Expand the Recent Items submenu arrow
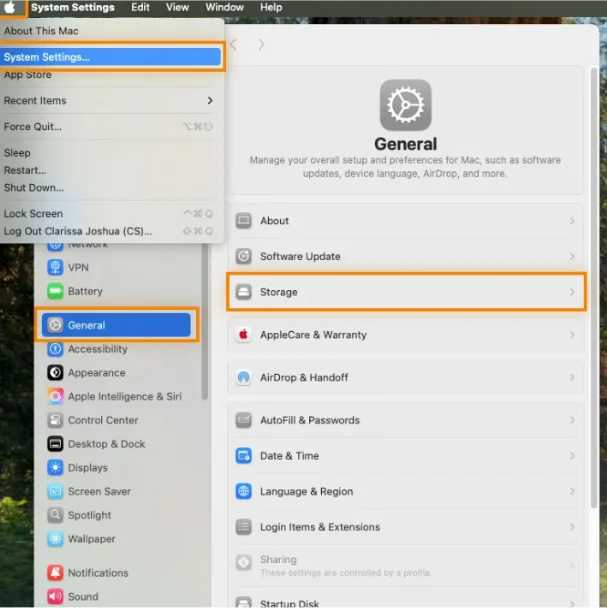This screenshot has width=607, height=608. click(x=210, y=100)
